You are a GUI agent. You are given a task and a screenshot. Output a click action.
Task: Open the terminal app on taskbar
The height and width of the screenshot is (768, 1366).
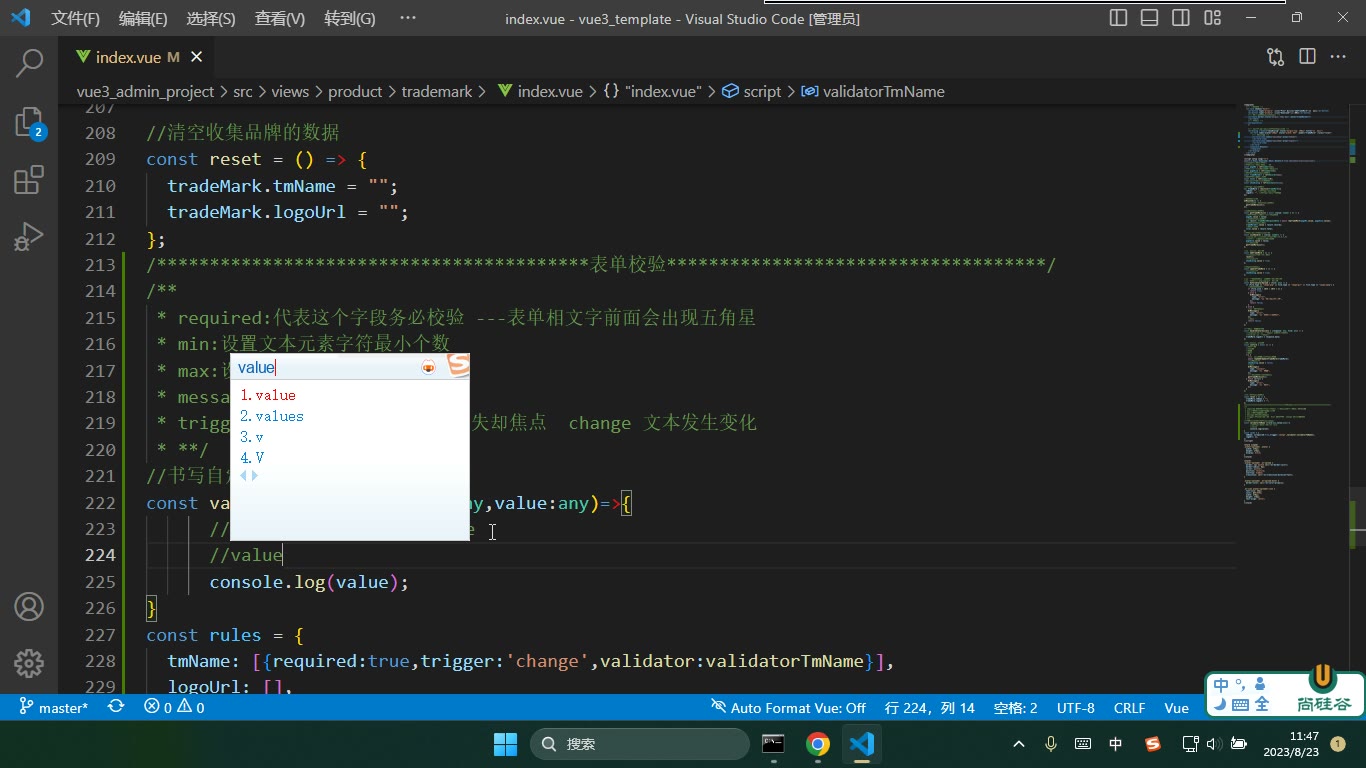[x=773, y=744]
